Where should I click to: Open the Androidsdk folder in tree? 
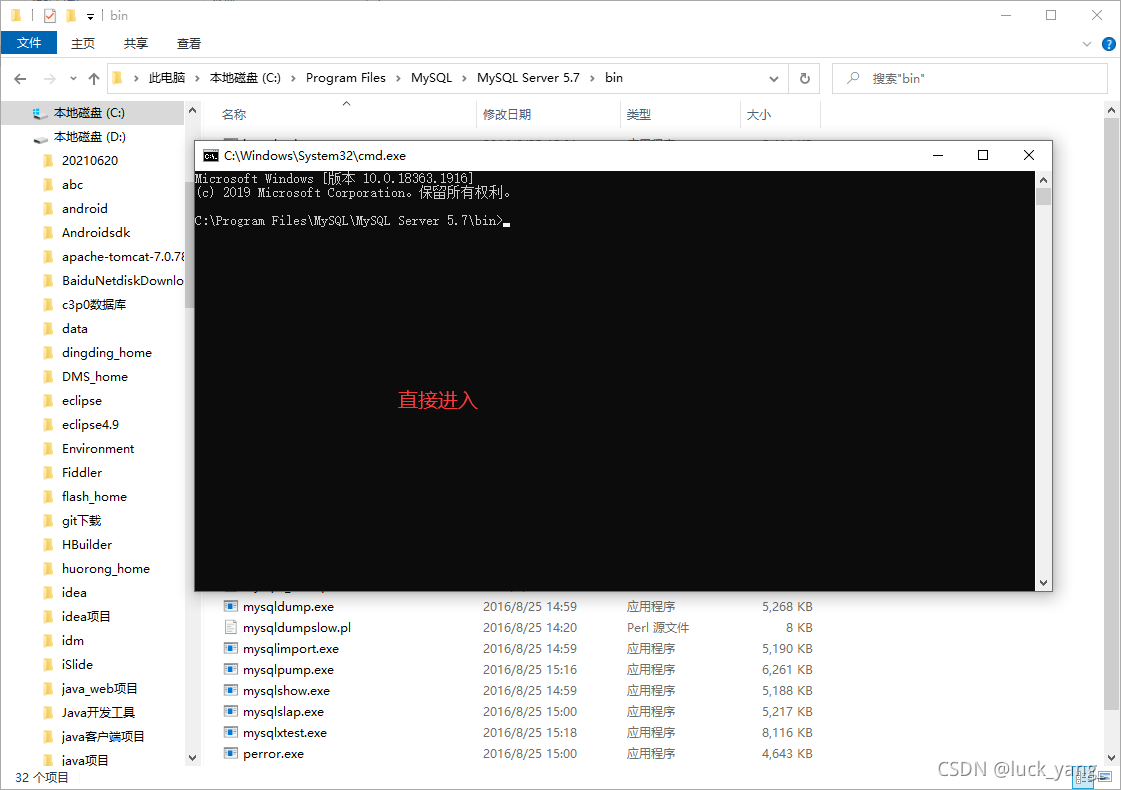point(96,233)
